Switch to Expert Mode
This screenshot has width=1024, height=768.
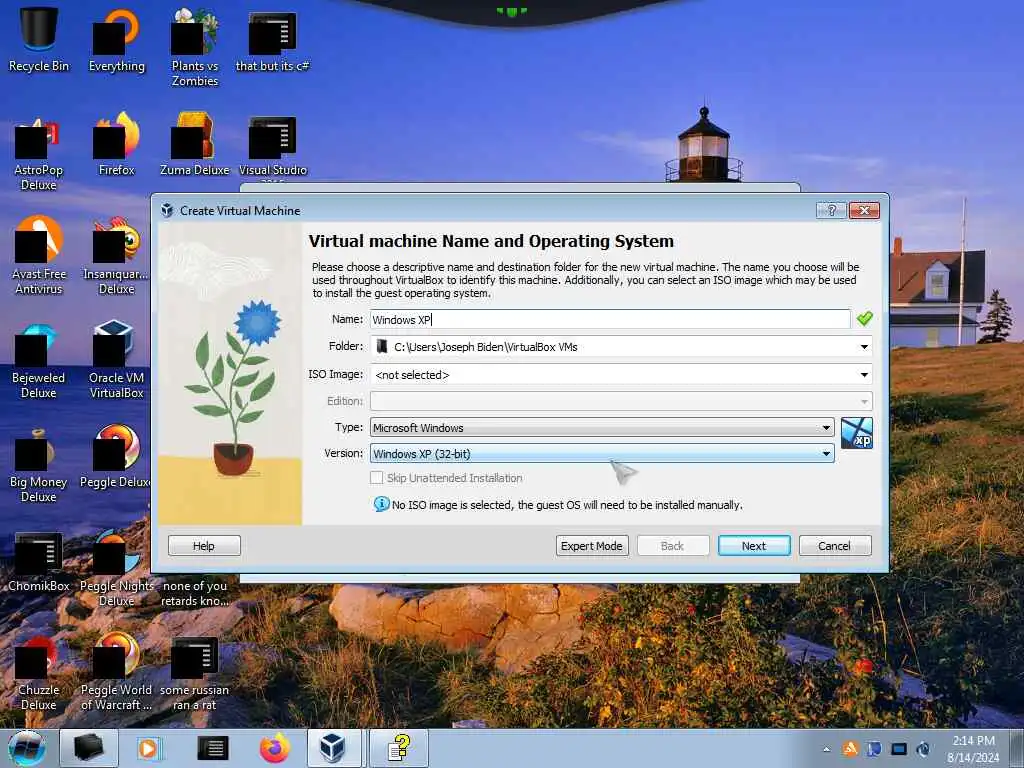592,545
